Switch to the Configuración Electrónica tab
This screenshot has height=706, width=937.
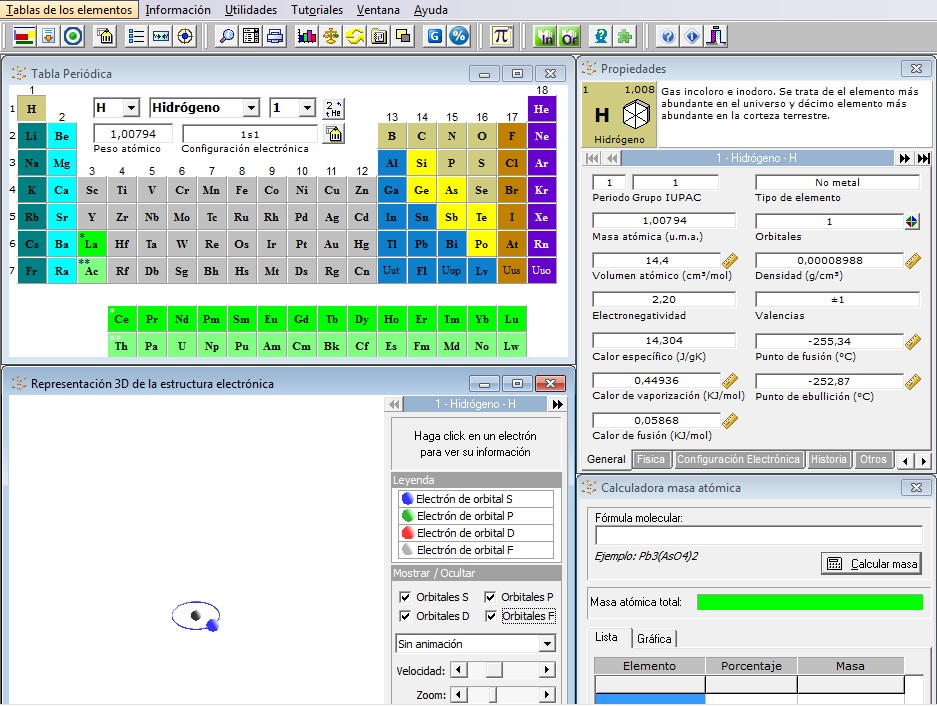pyautogui.click(x=738, y=460)
